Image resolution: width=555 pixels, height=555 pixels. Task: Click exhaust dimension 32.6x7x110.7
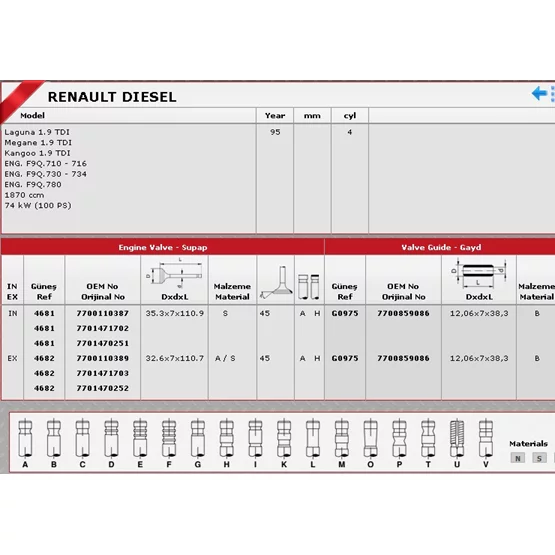coord(174,358)
